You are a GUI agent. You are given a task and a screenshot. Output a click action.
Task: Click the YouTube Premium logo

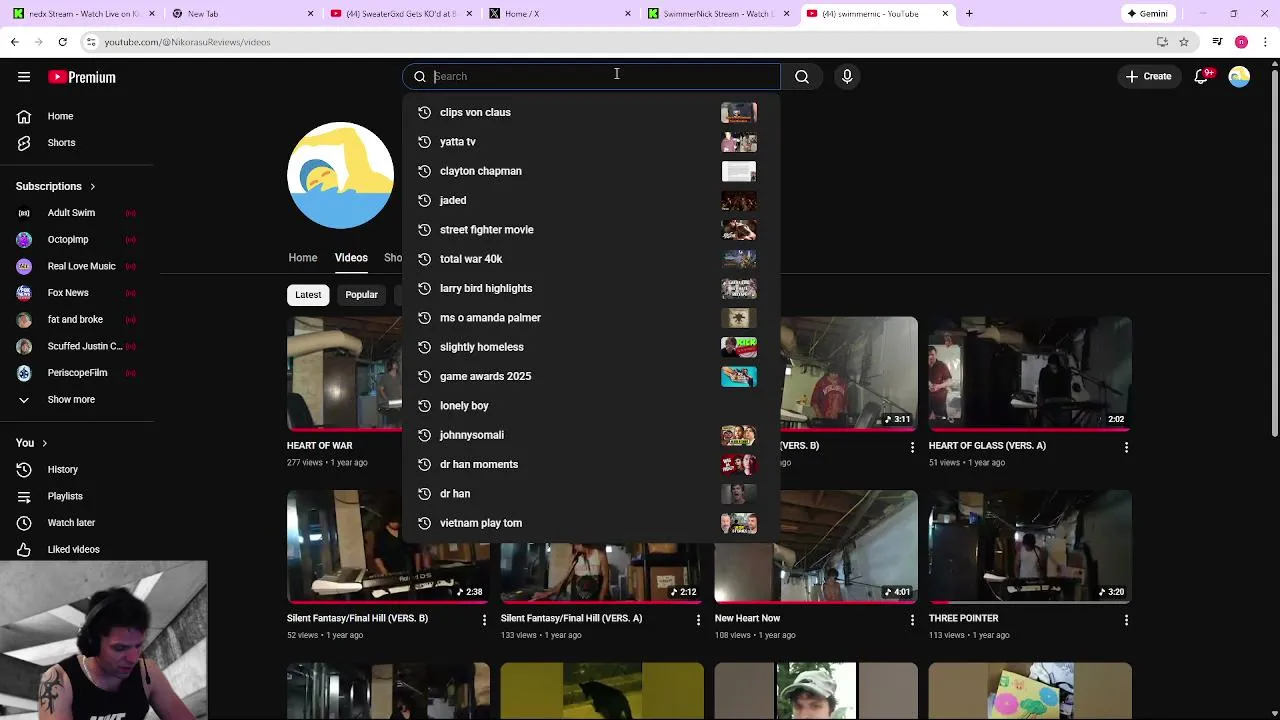pyautogui.click(x=82, y=77)
